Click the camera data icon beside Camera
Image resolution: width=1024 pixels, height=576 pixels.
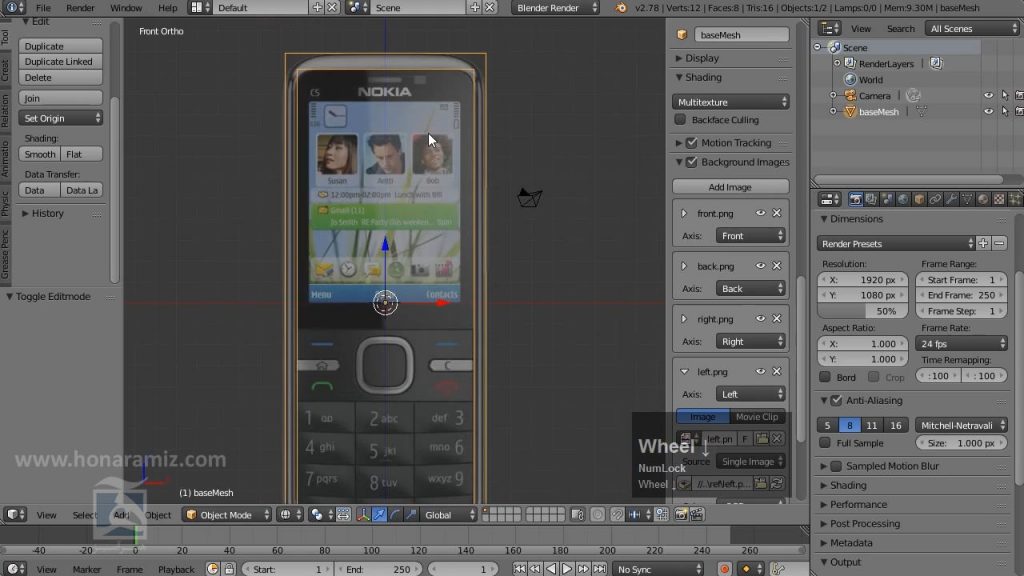point(913,95)
